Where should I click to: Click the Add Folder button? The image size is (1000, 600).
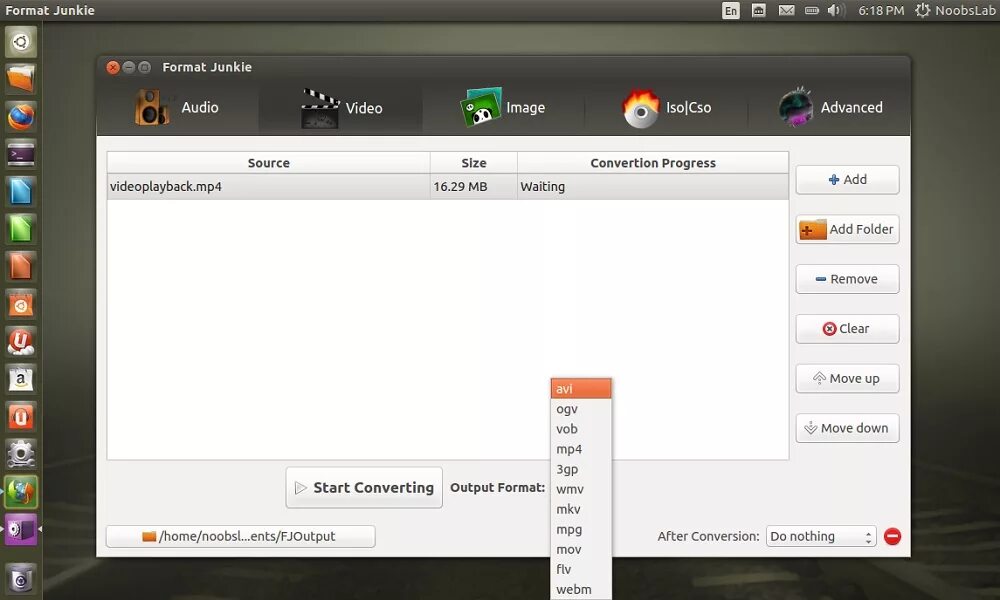point(847,230)
